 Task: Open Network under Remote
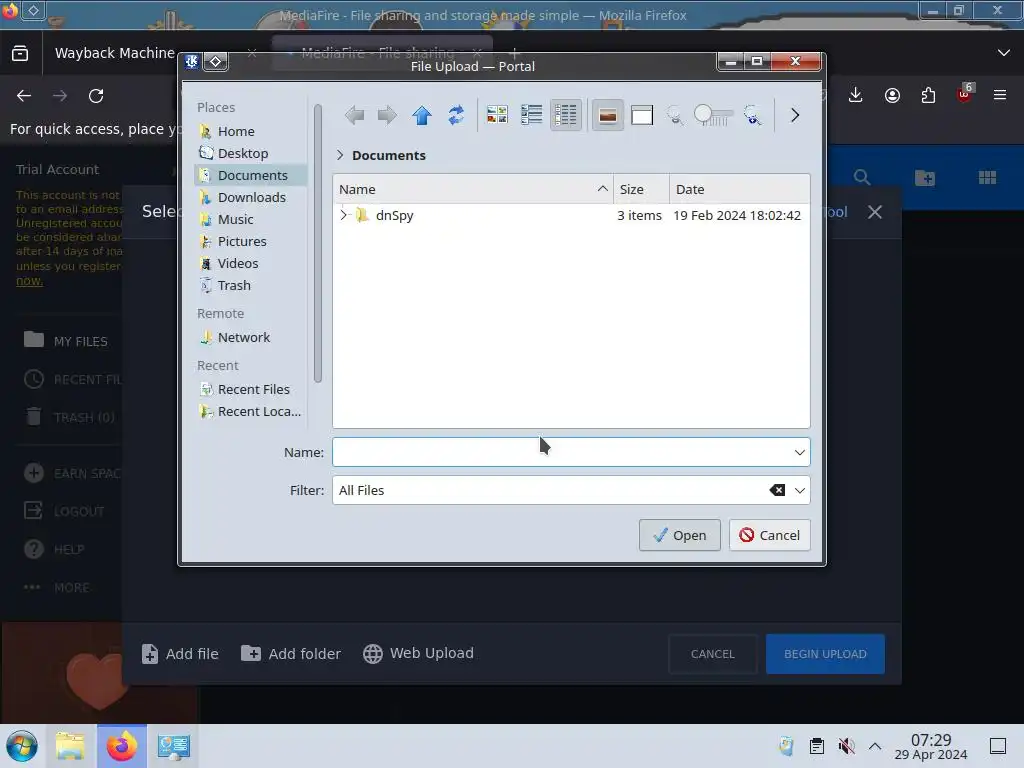click(x=251, y=337)
